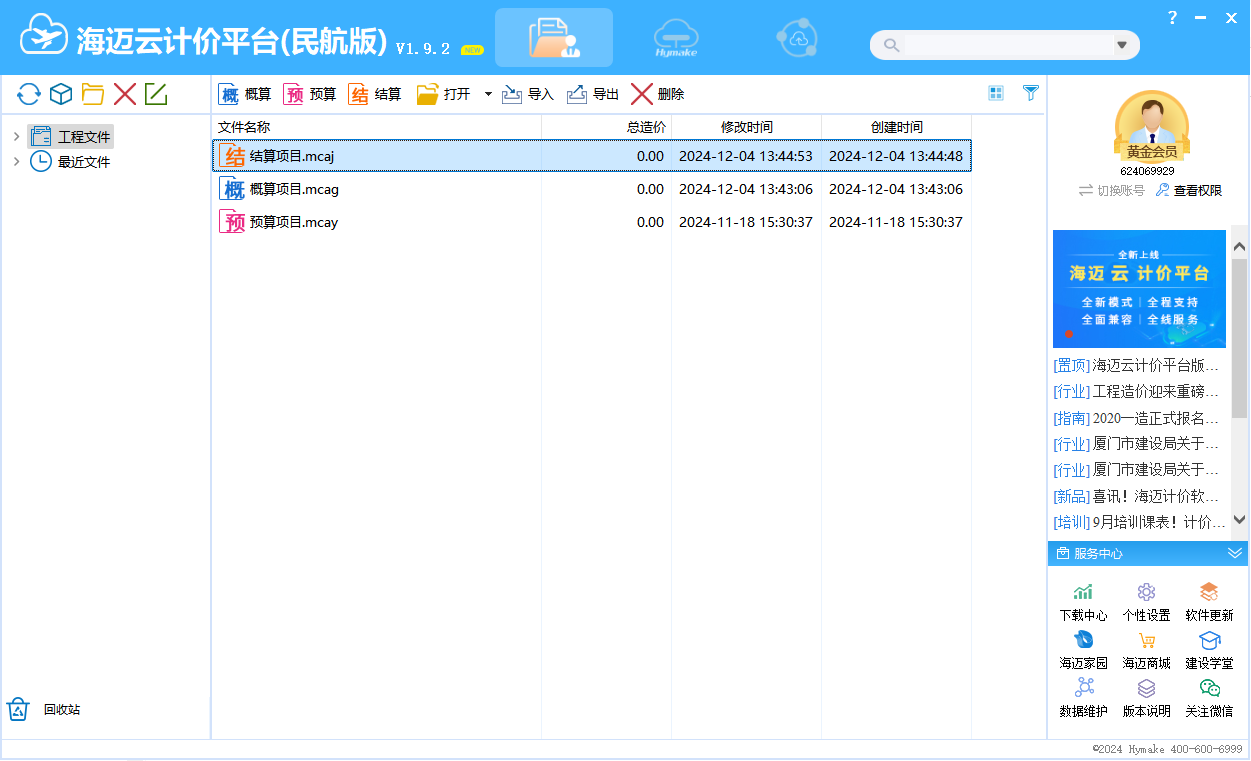Open news item [行业]工程造价迎来重磅
This screenshot has height=761, width=1251.
click(x=1136, y=391)
